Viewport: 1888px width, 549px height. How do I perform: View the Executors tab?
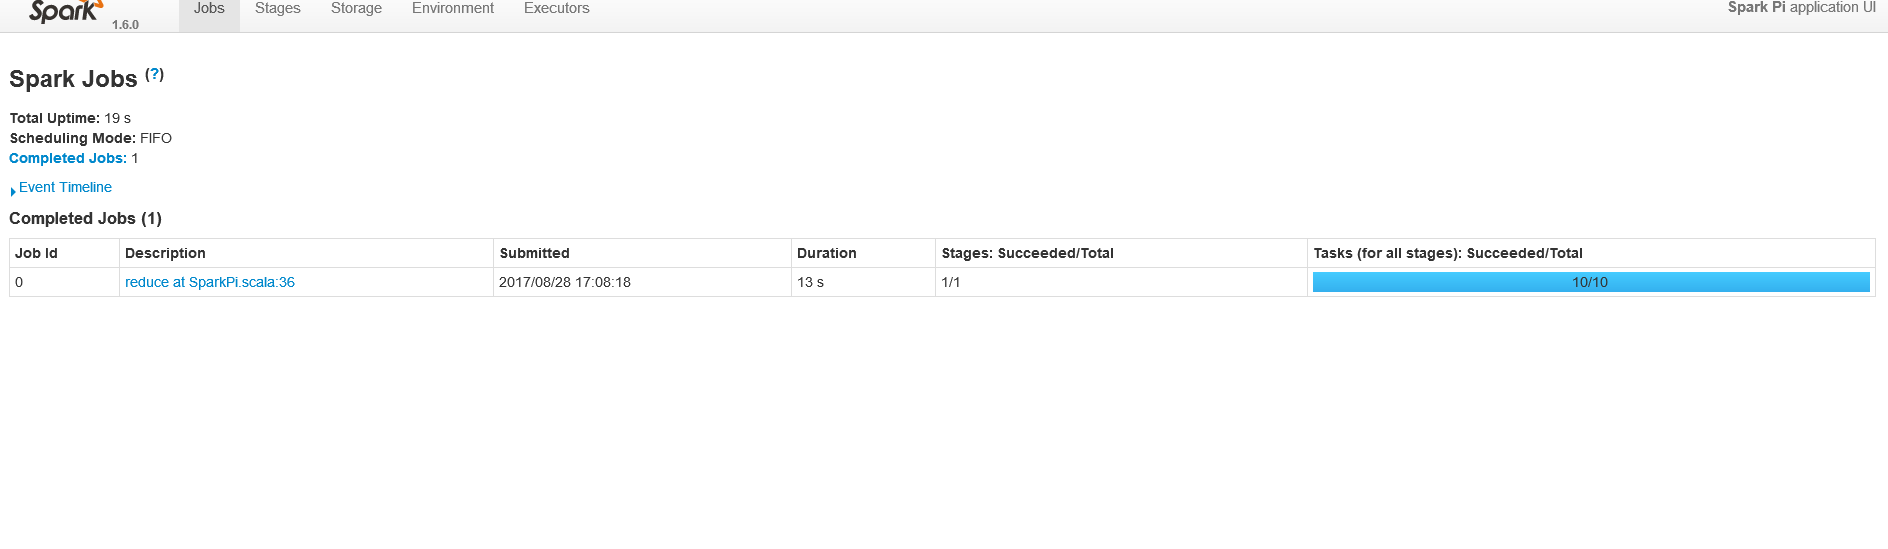click(x=557, y=9)
